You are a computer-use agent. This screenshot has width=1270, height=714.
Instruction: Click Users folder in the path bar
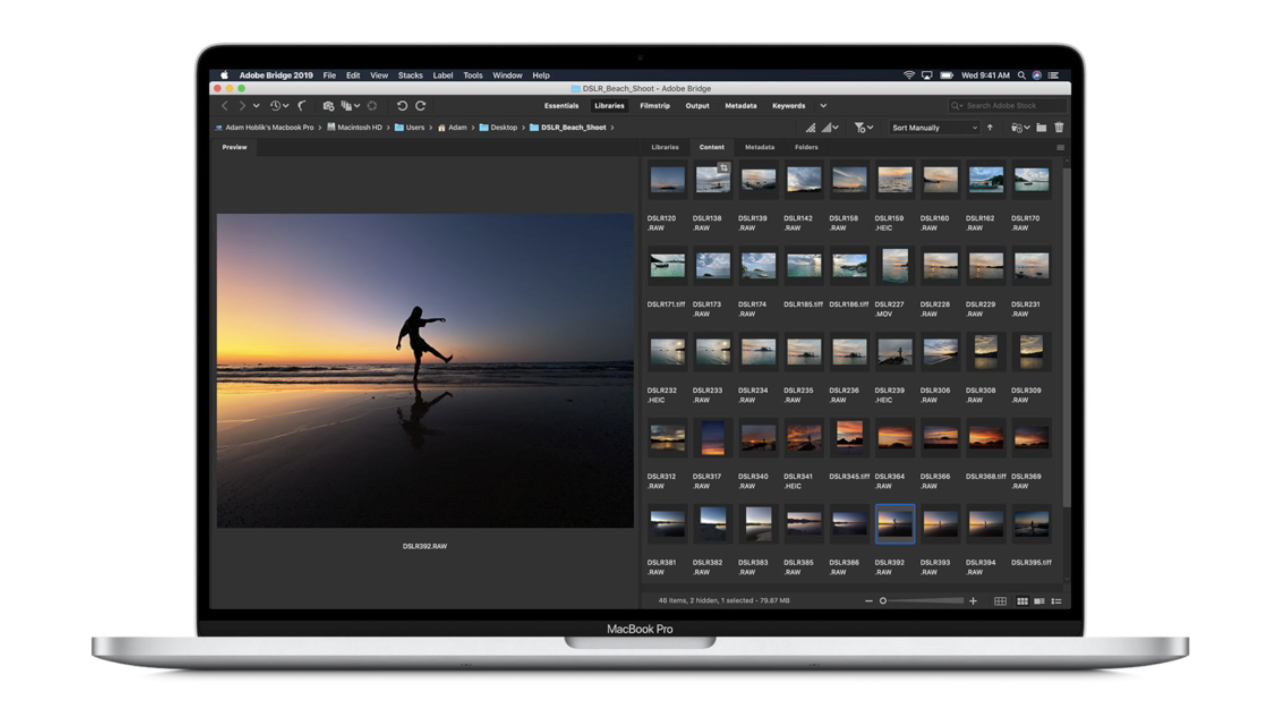(x=409, y=128)
